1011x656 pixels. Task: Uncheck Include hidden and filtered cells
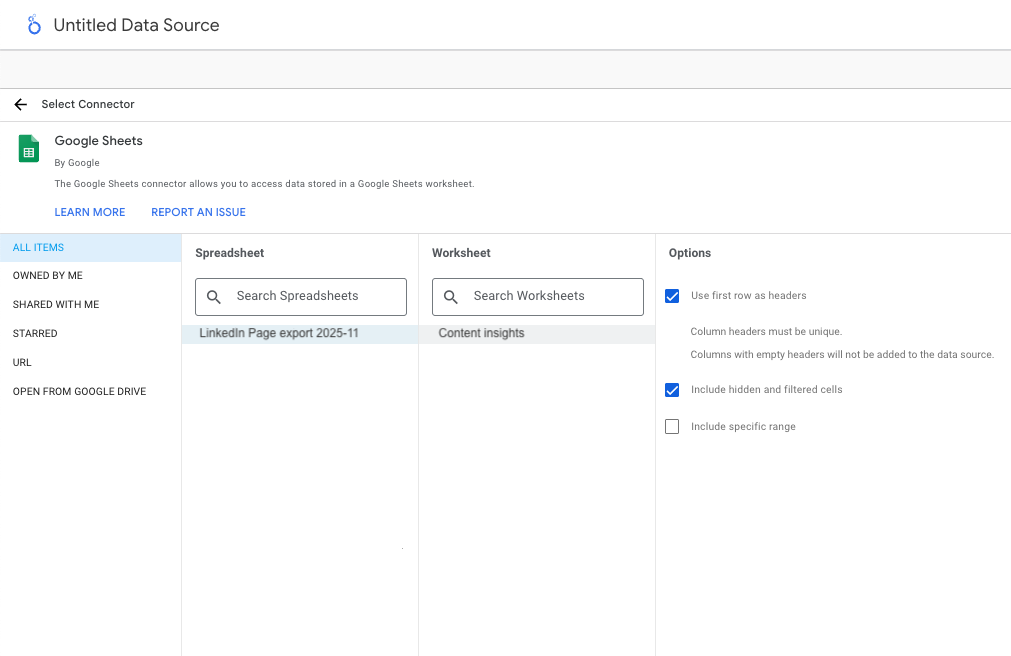click(x=671, y=390)
